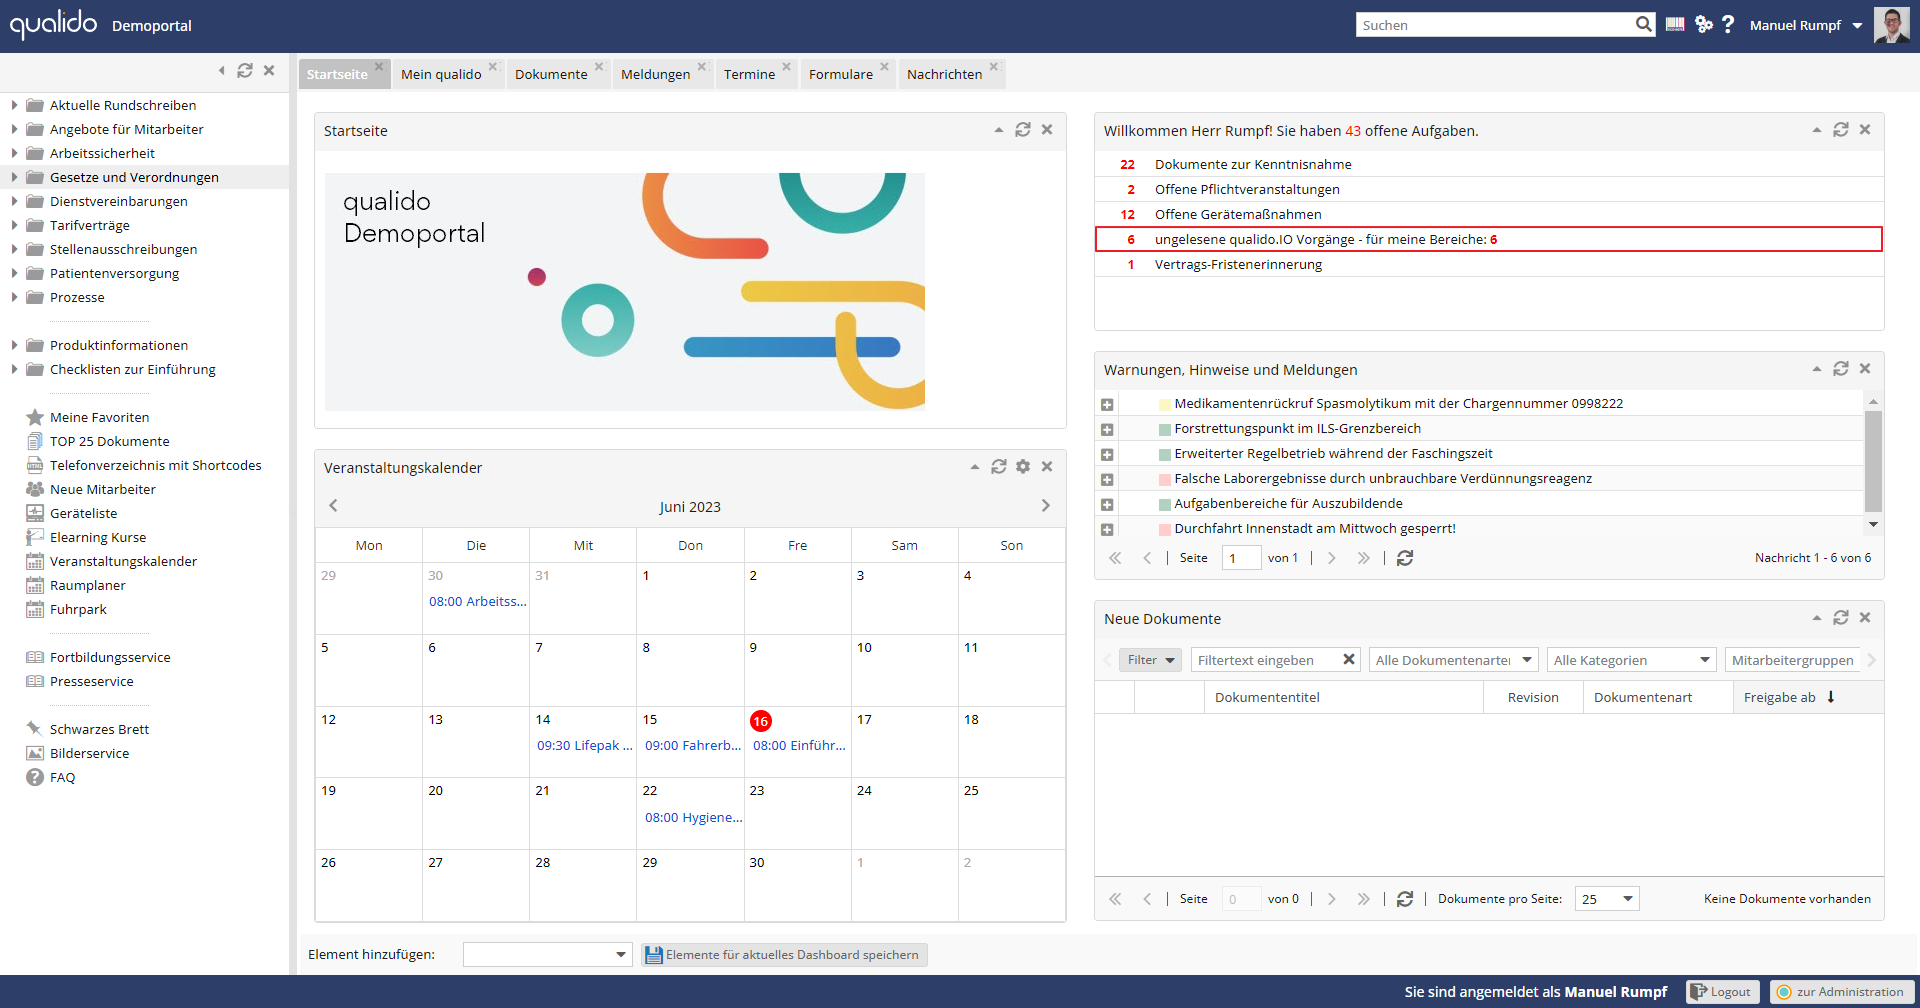The image size is (1920, 1008).
Task: Click the Logout button
Action: [1722, 992]
